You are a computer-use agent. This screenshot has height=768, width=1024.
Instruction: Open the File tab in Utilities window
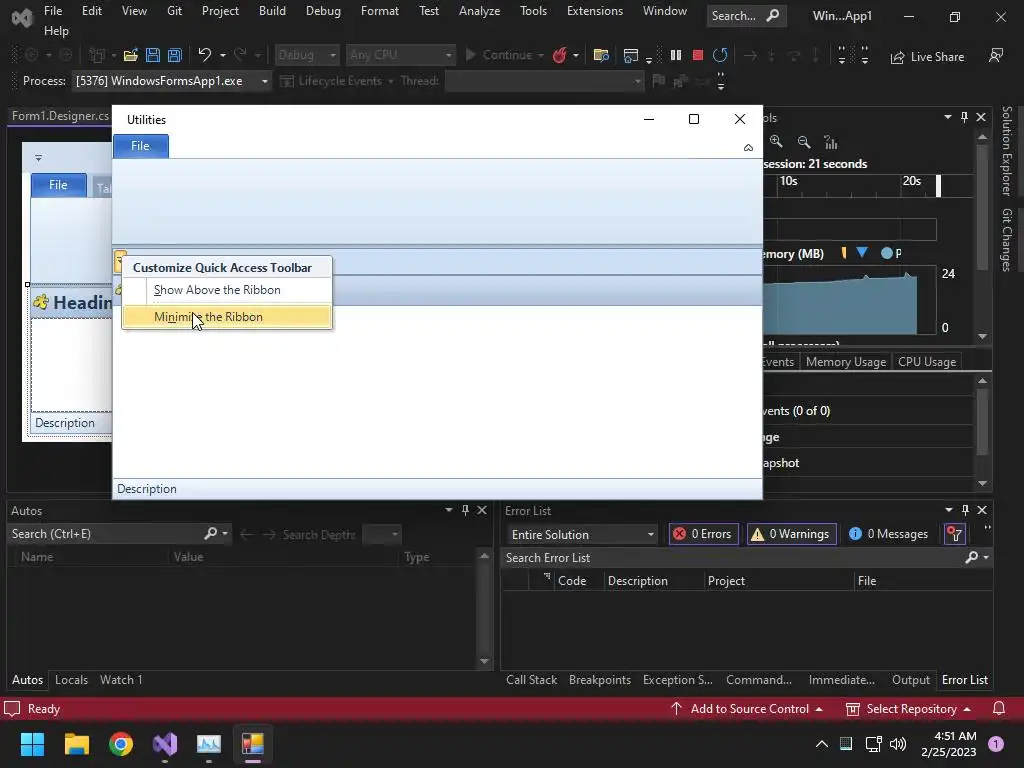click(x=140, y=146)
